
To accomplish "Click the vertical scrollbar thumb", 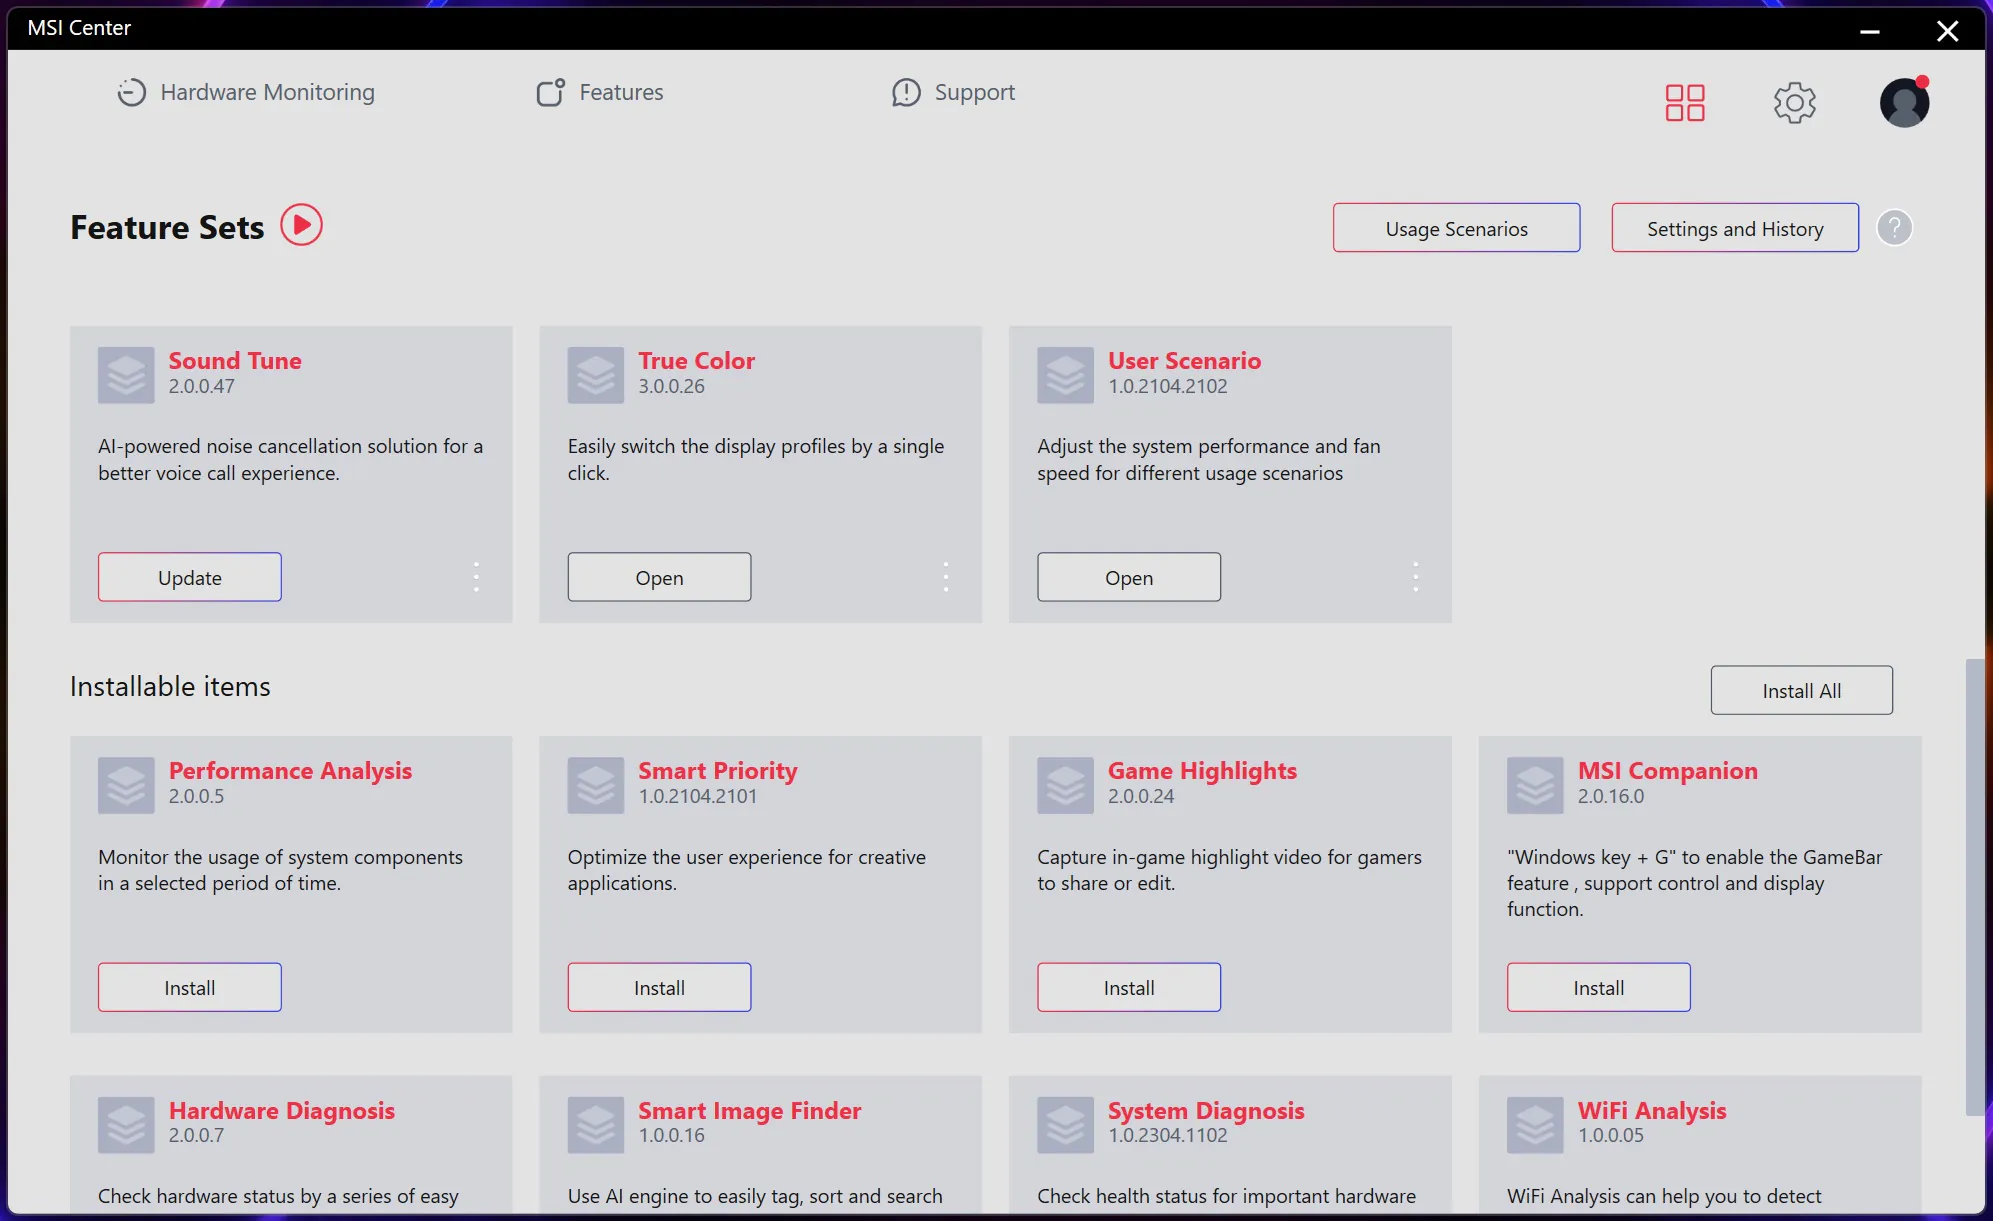I will click(x=1974, y=886).
